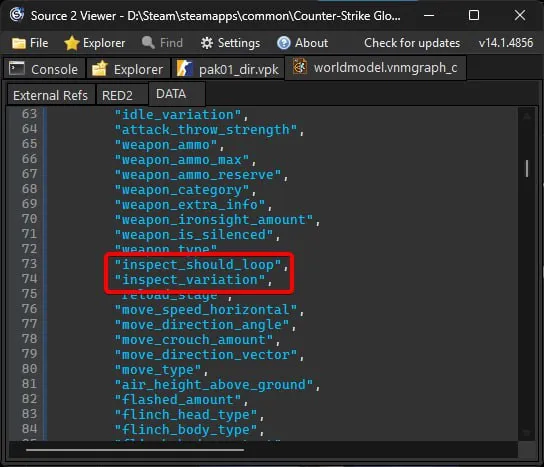The width and height of the screenshot is (544, 467).
Task: Switch to the RED2 sub-tab
Action: (118, 95)
